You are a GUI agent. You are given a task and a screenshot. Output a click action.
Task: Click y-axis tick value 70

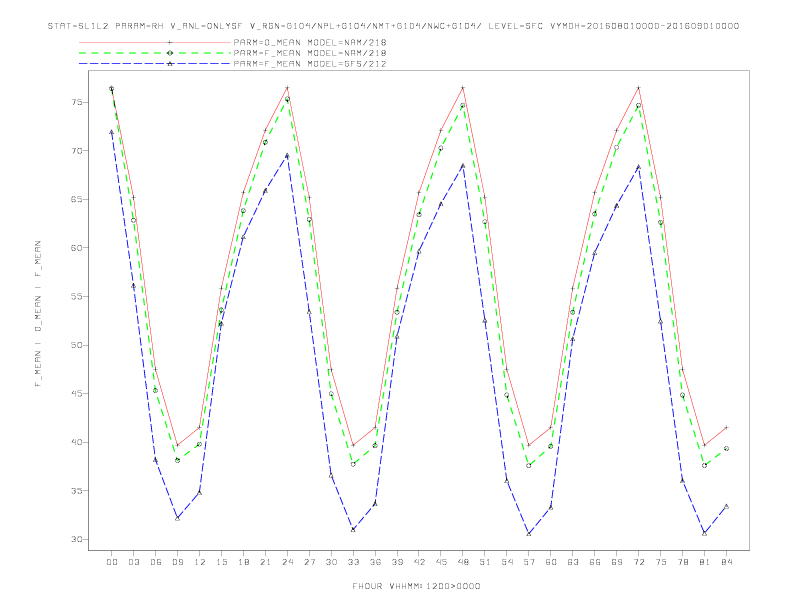pyautogui.click(x=77, y=150)
